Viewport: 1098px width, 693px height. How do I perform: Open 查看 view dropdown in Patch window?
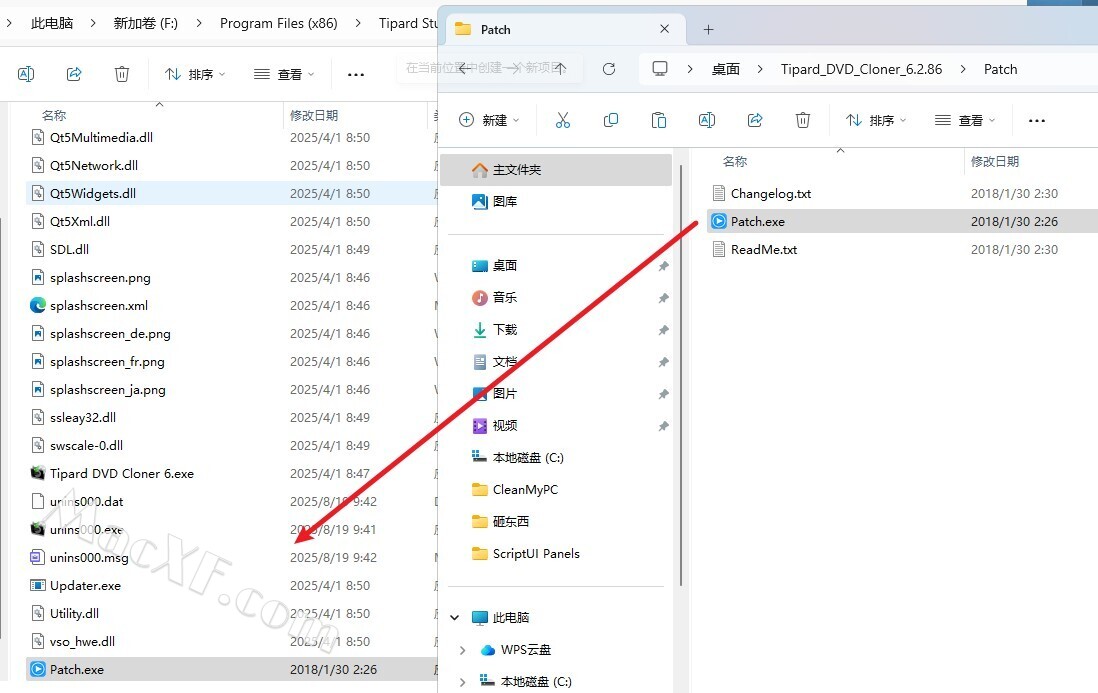(x=965, y=120)
